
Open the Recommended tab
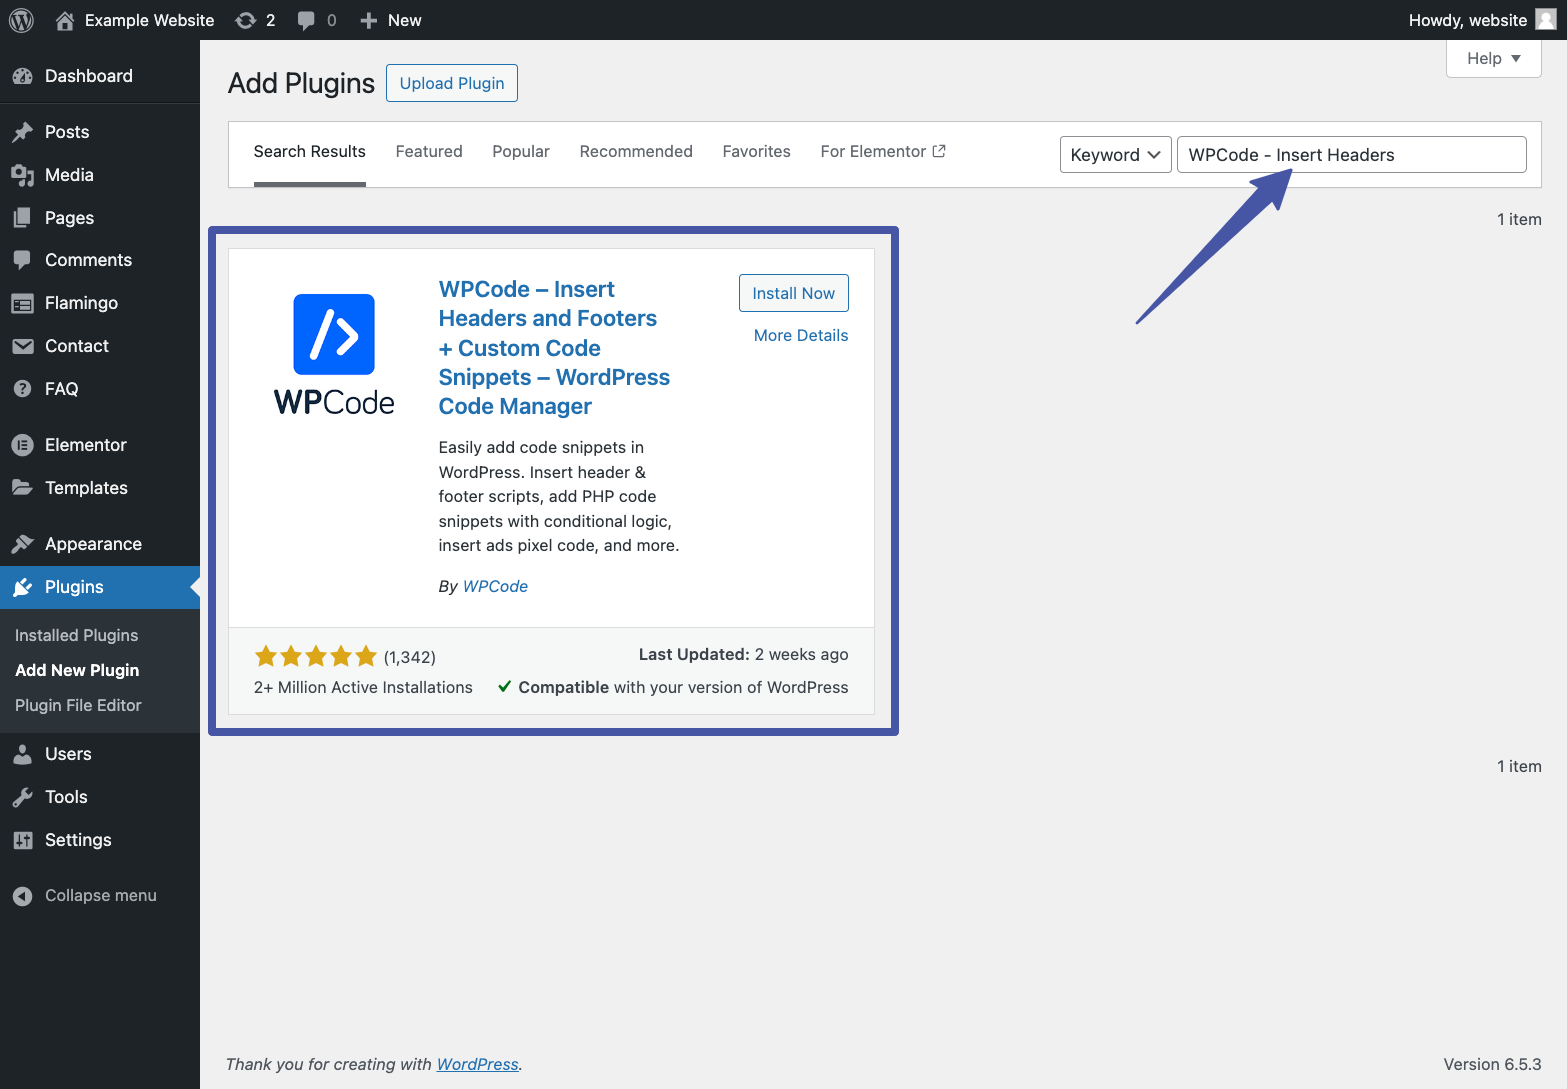636,152
